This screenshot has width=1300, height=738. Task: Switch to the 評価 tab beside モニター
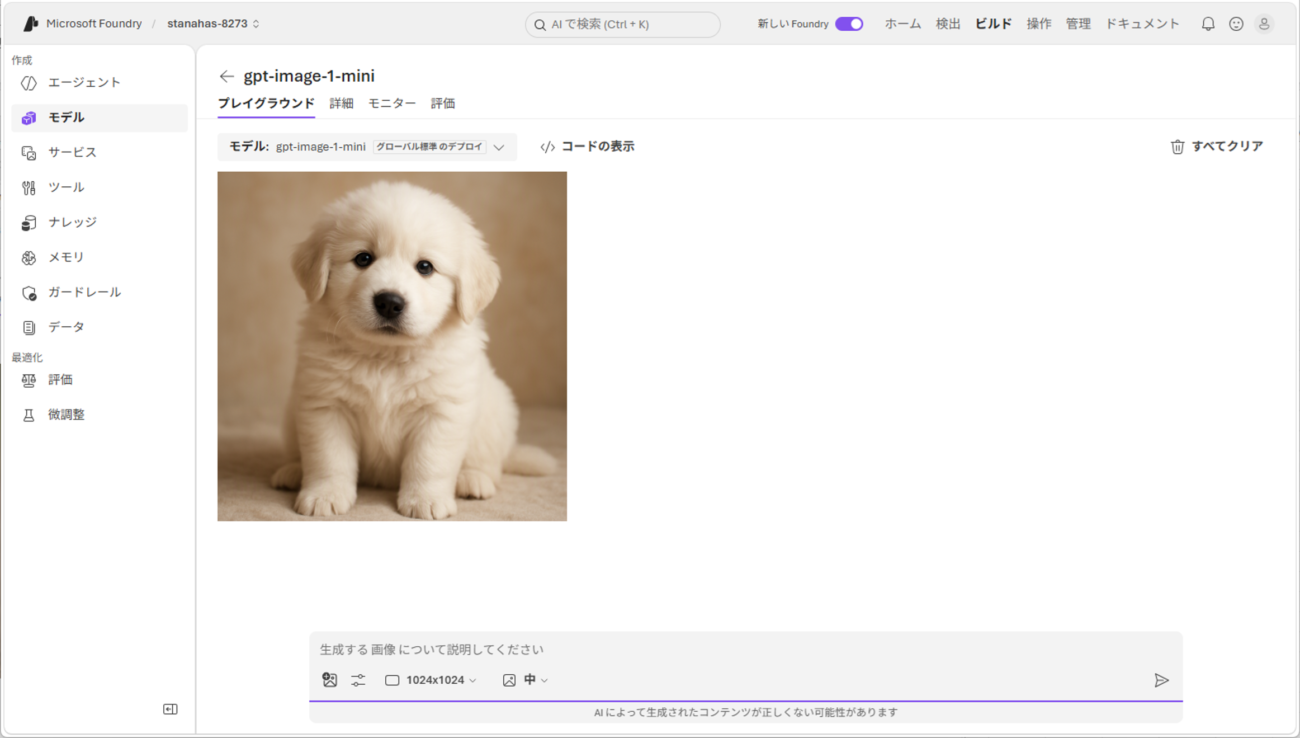tap(443, 104)
